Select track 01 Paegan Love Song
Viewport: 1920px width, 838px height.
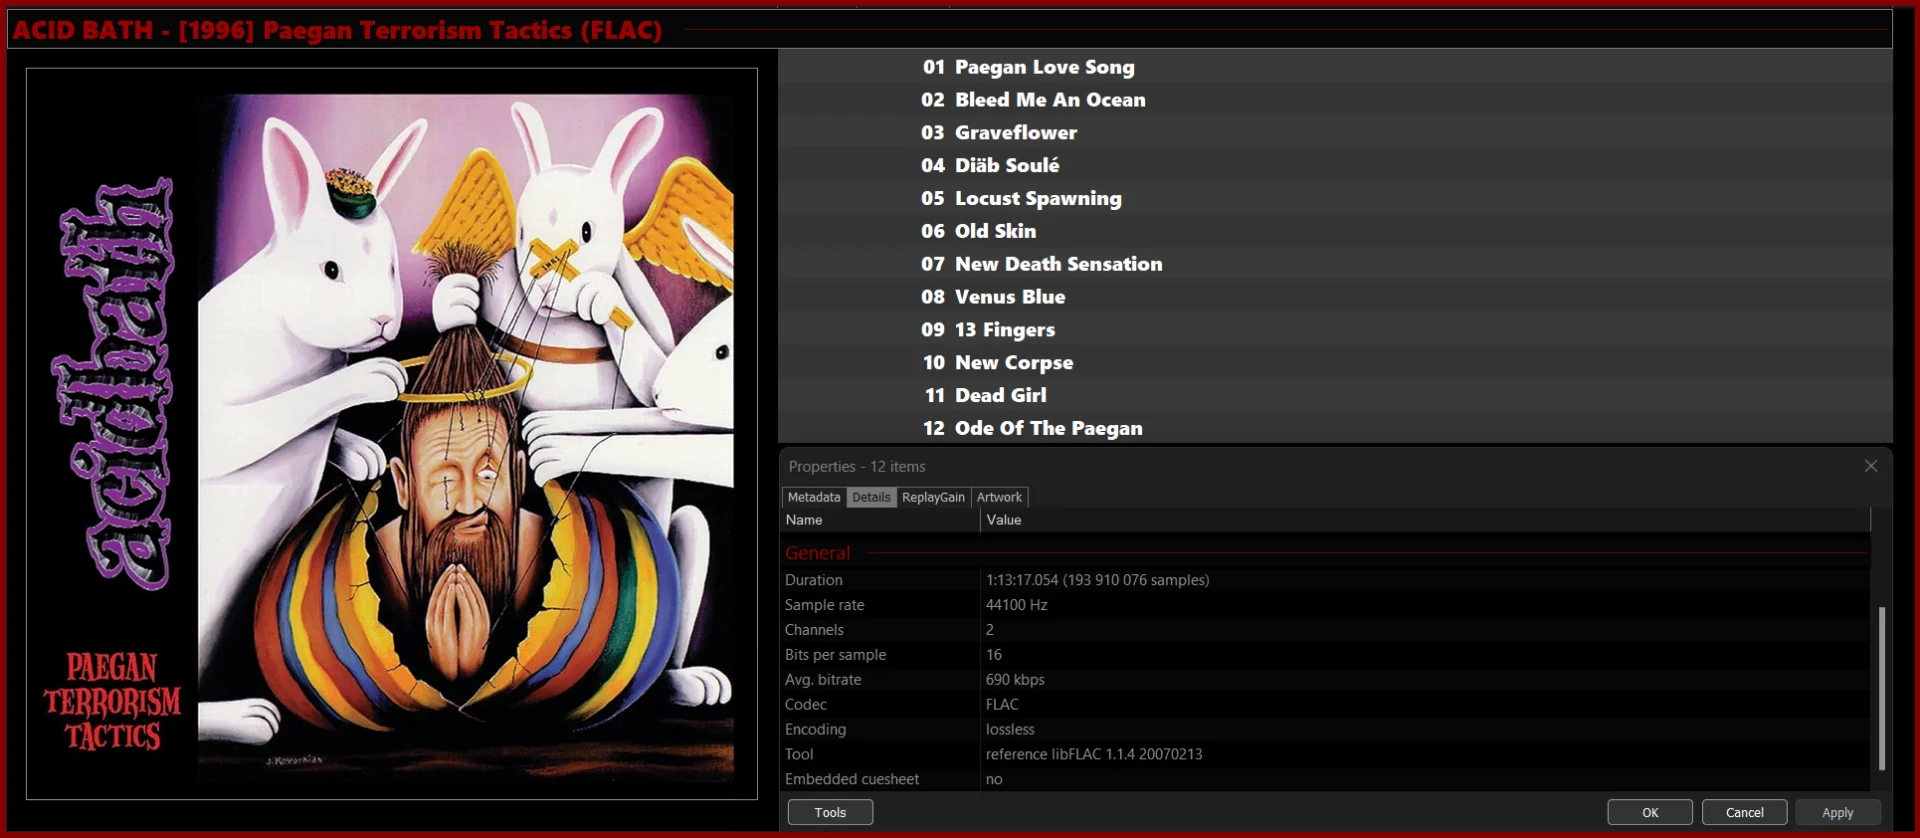tap(1335, 67)
